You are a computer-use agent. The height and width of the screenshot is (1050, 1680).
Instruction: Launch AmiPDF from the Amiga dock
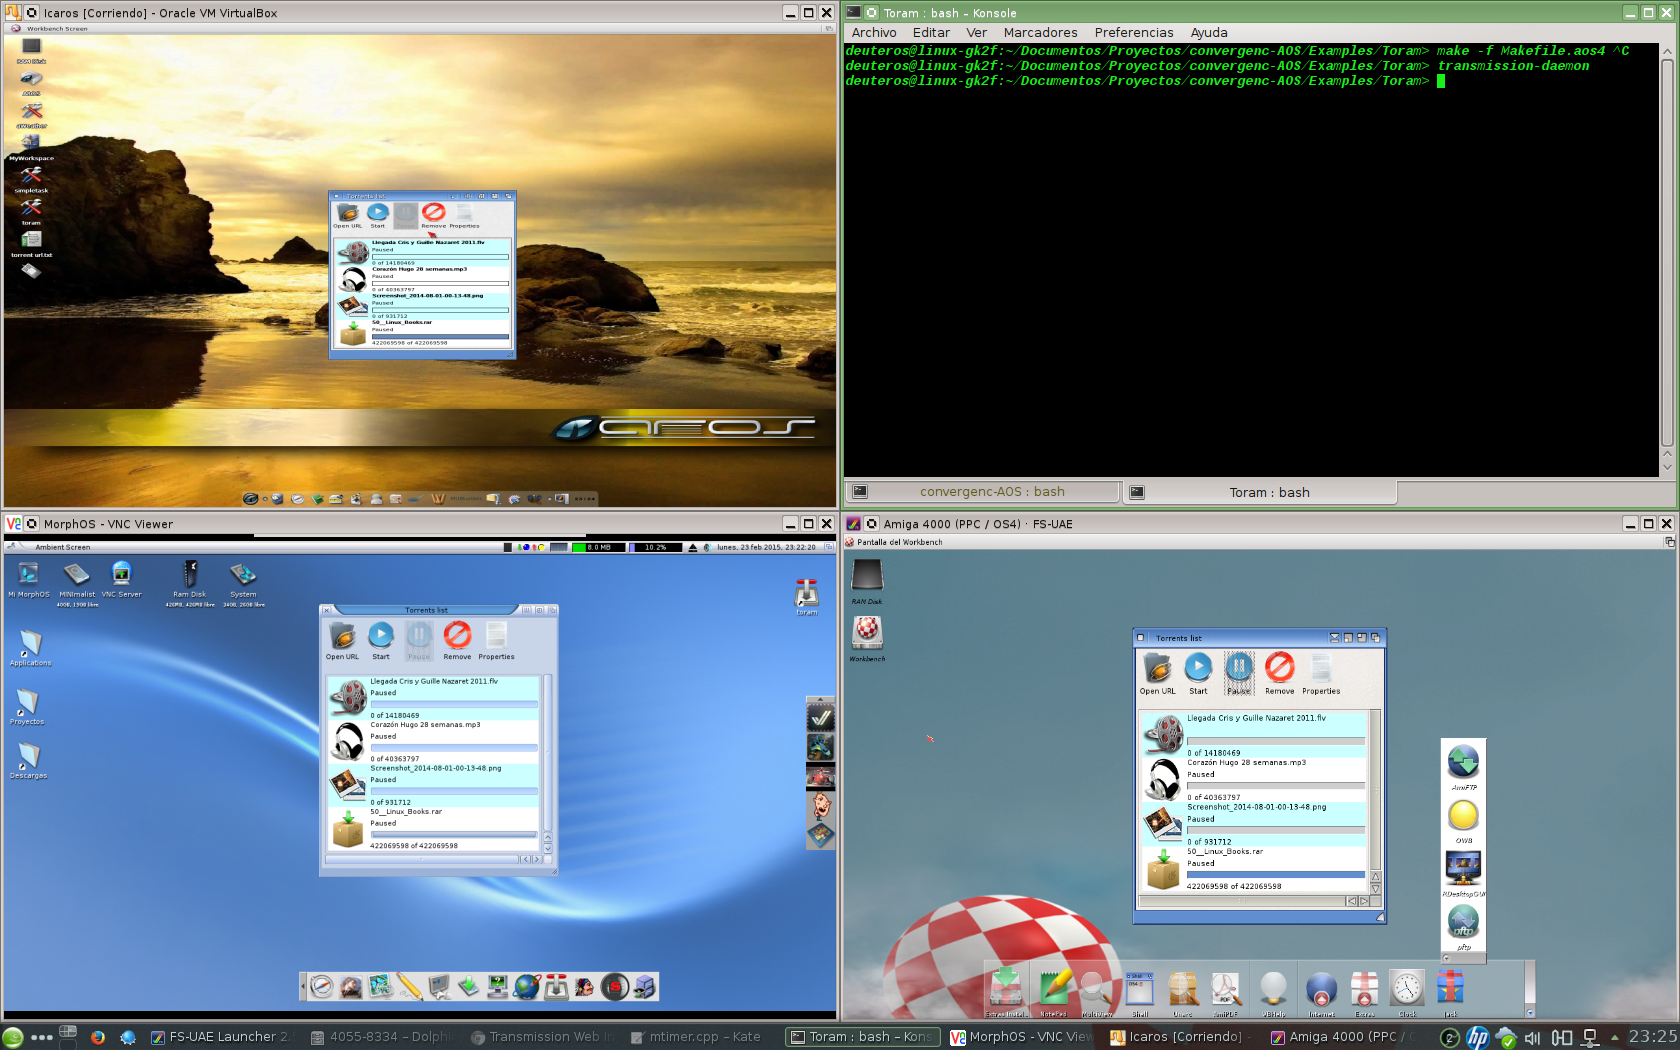coord(1226,992)
